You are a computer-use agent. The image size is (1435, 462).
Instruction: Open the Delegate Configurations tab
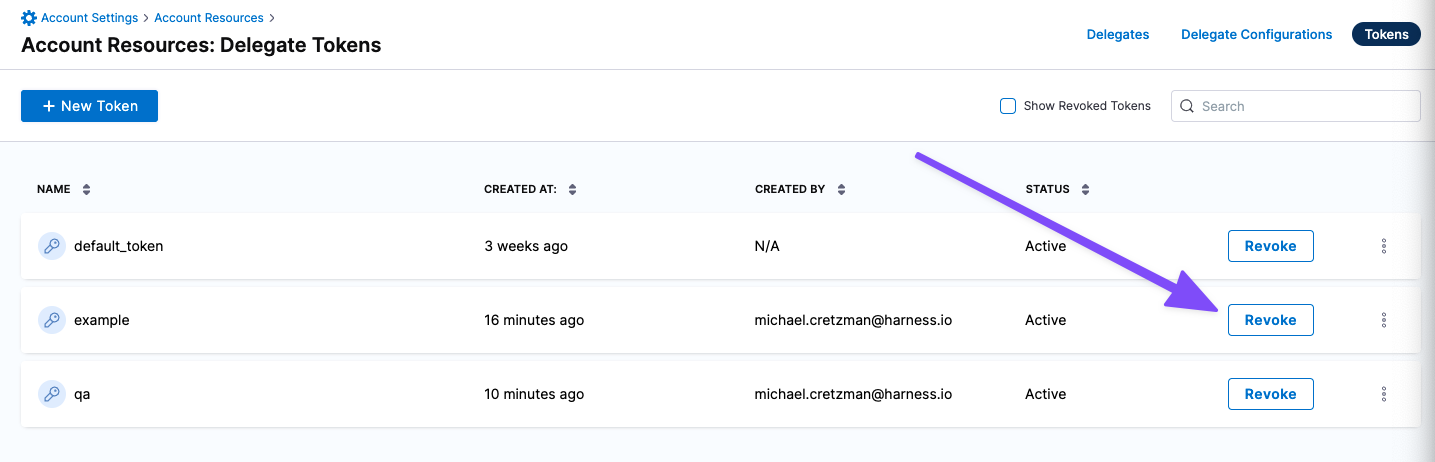pos(1256,34)
